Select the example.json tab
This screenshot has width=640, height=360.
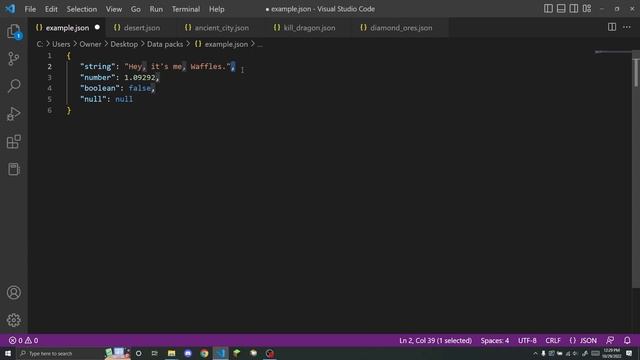tap(67, 28)
